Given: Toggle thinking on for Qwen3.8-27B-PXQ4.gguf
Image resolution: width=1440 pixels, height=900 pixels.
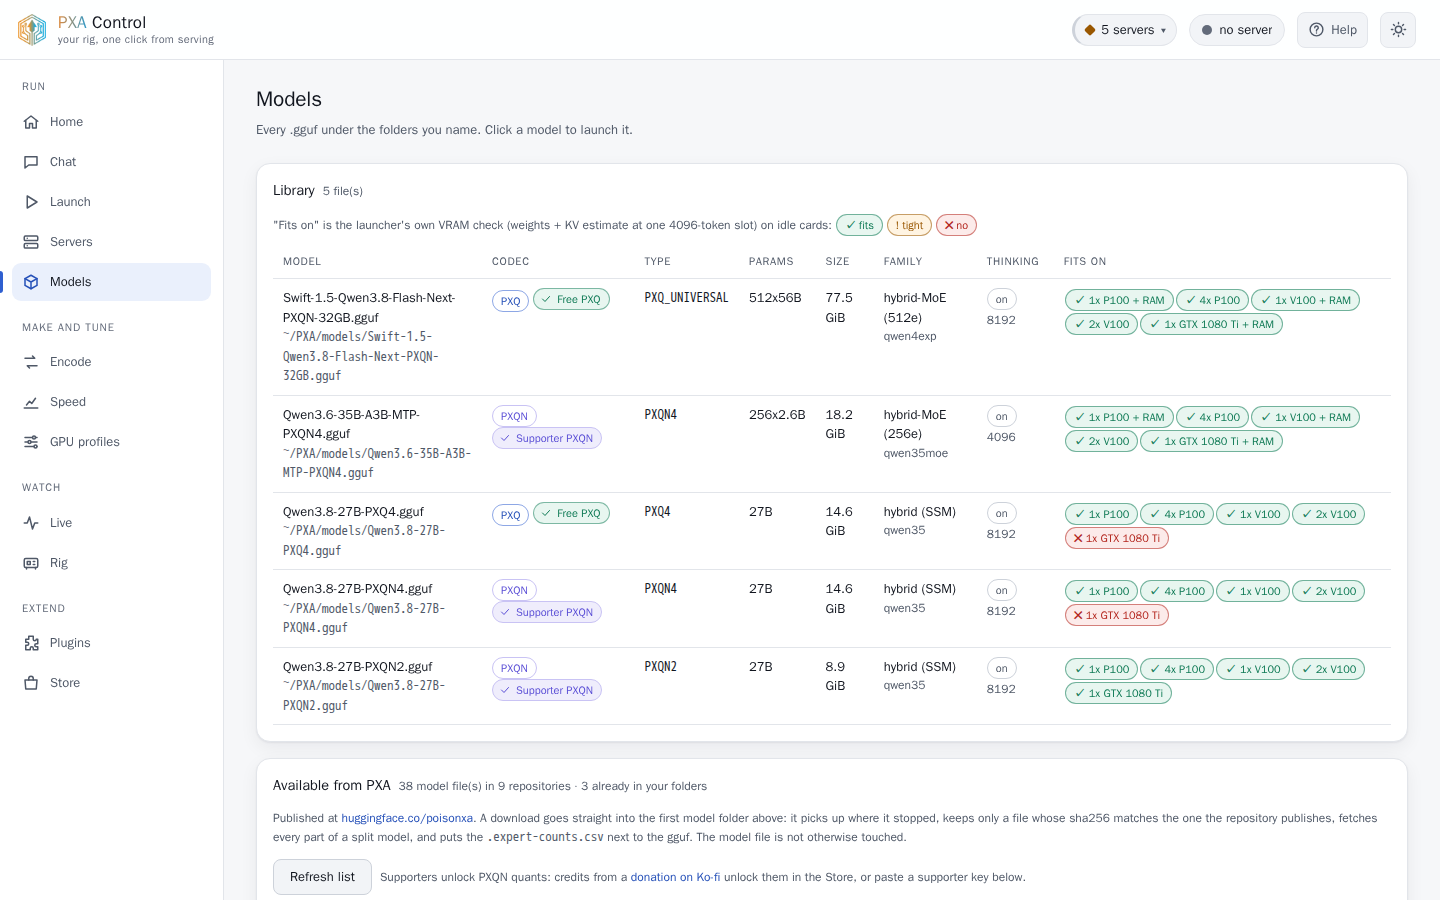Looking at the screenshot, I should pos(1001,514).
